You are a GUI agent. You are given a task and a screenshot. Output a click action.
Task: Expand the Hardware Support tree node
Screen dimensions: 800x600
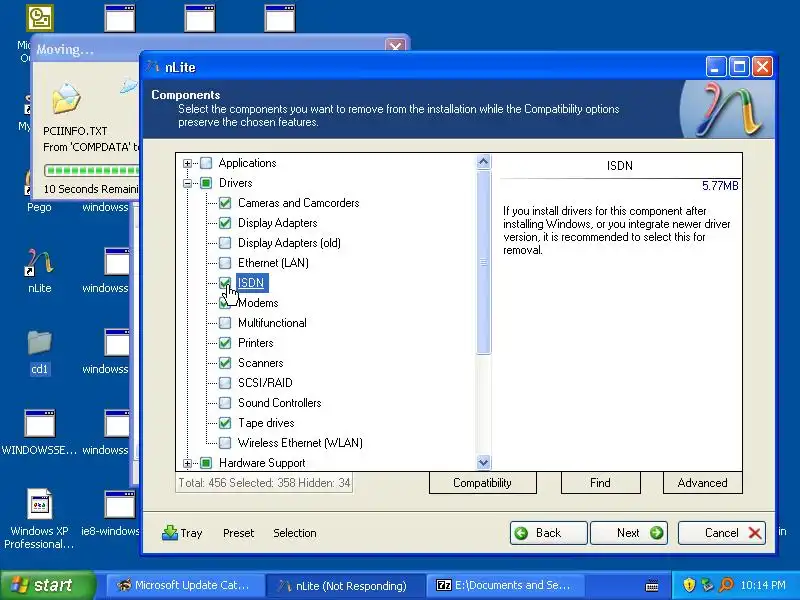point(187,463)
